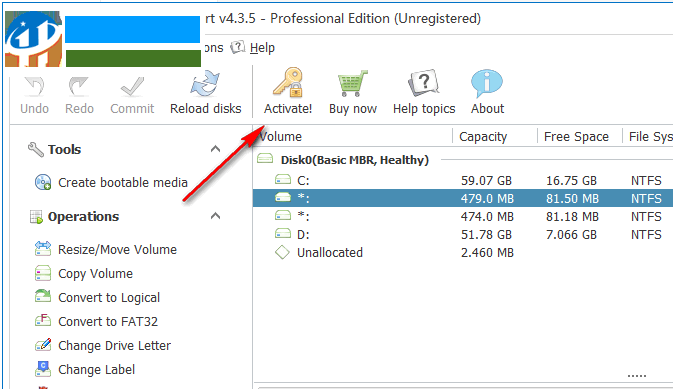673x389 pixels.
Task: Click the C: volume drive icon
Action: click(x=283, y=179)
